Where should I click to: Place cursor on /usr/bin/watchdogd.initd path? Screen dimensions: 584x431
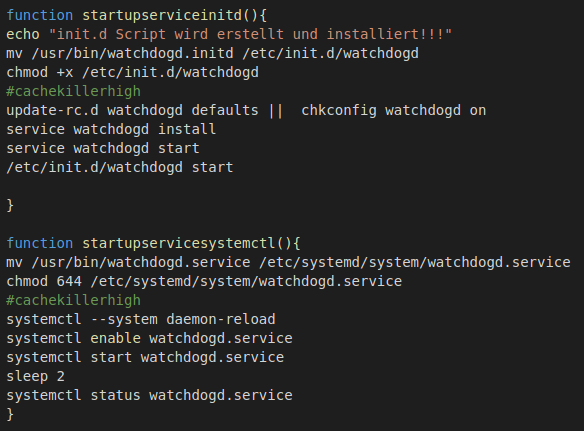coord(133,53)
